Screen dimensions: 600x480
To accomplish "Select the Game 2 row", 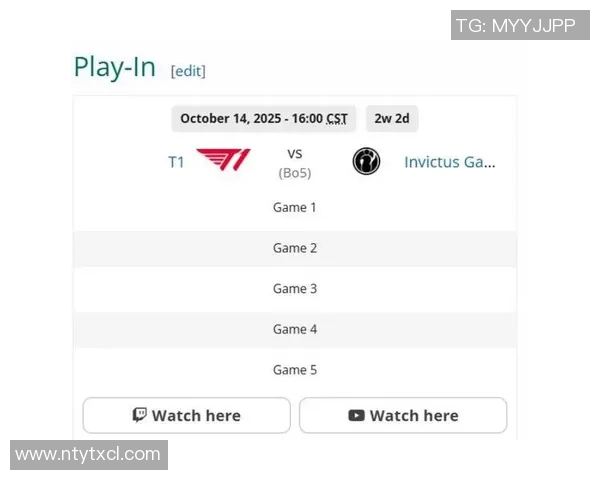I will tap(295, 248).
